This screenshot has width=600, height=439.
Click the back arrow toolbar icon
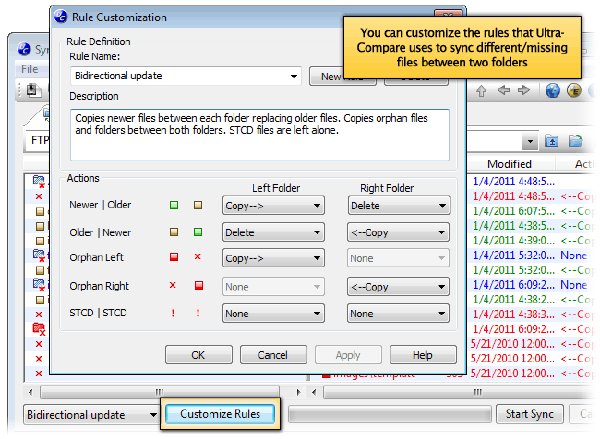click(504, 90)
